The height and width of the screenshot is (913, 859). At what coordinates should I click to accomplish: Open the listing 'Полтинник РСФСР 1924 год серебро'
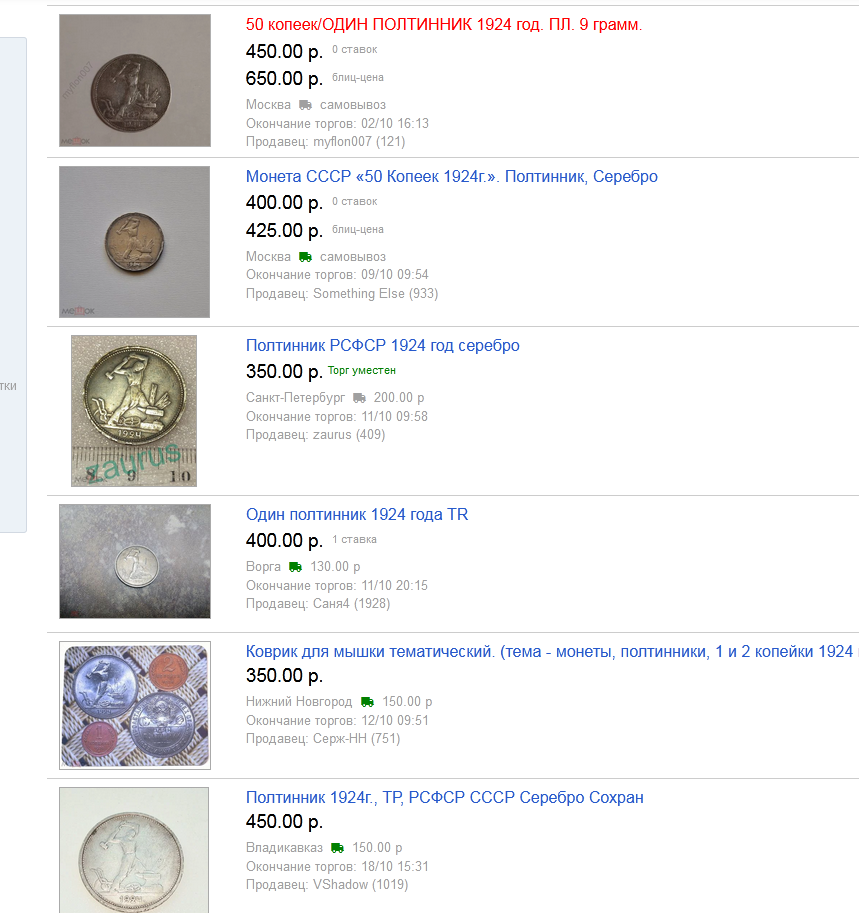(x=383, y=345)
